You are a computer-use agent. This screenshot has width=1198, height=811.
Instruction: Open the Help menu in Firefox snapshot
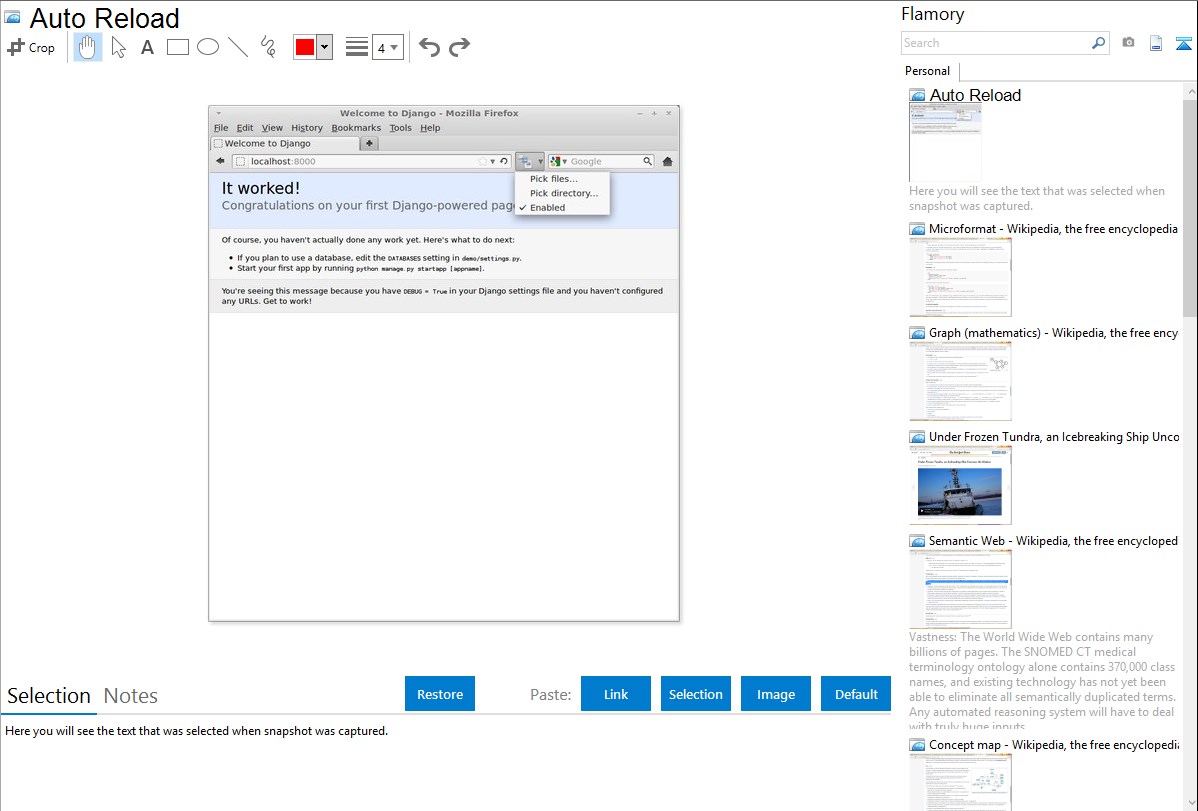coord(430,128)
